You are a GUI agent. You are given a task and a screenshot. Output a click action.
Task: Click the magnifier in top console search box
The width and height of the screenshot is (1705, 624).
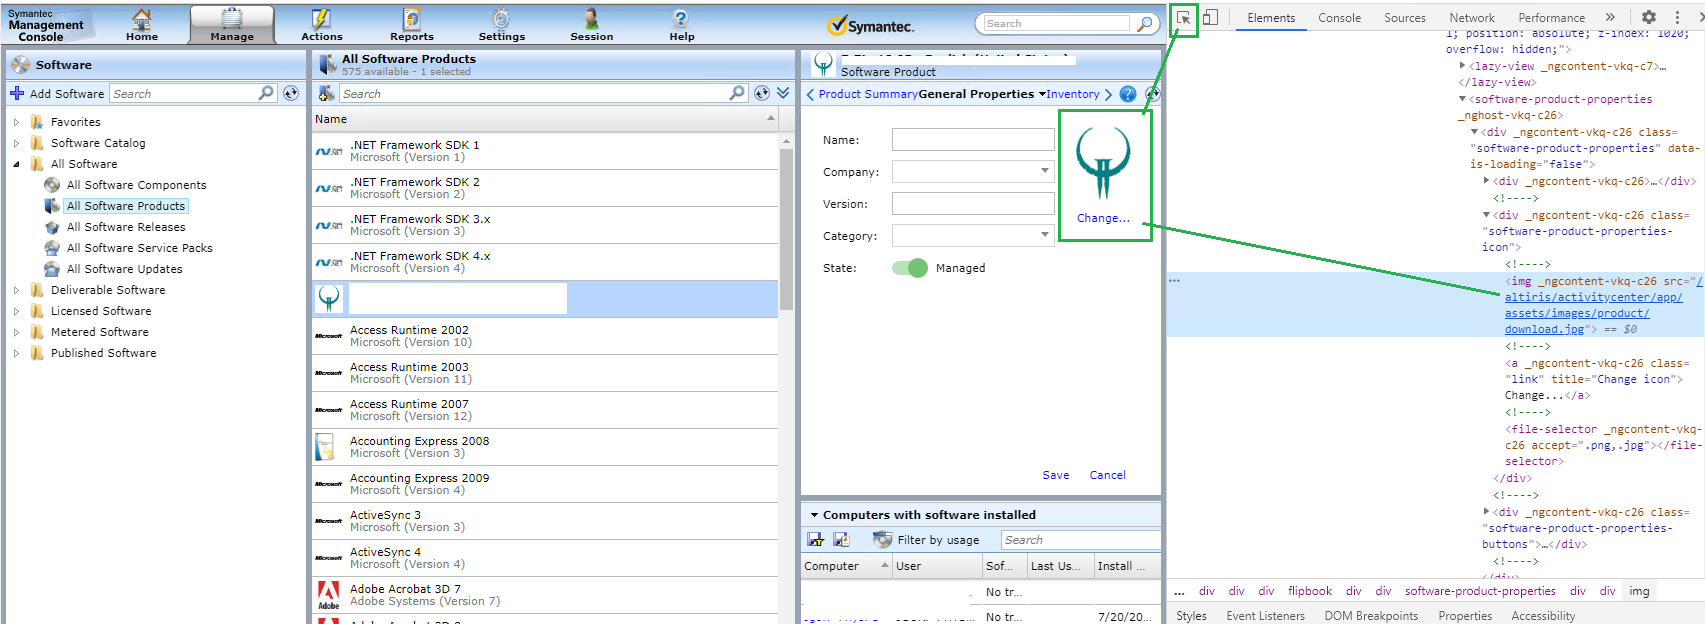coord(1145,23)
